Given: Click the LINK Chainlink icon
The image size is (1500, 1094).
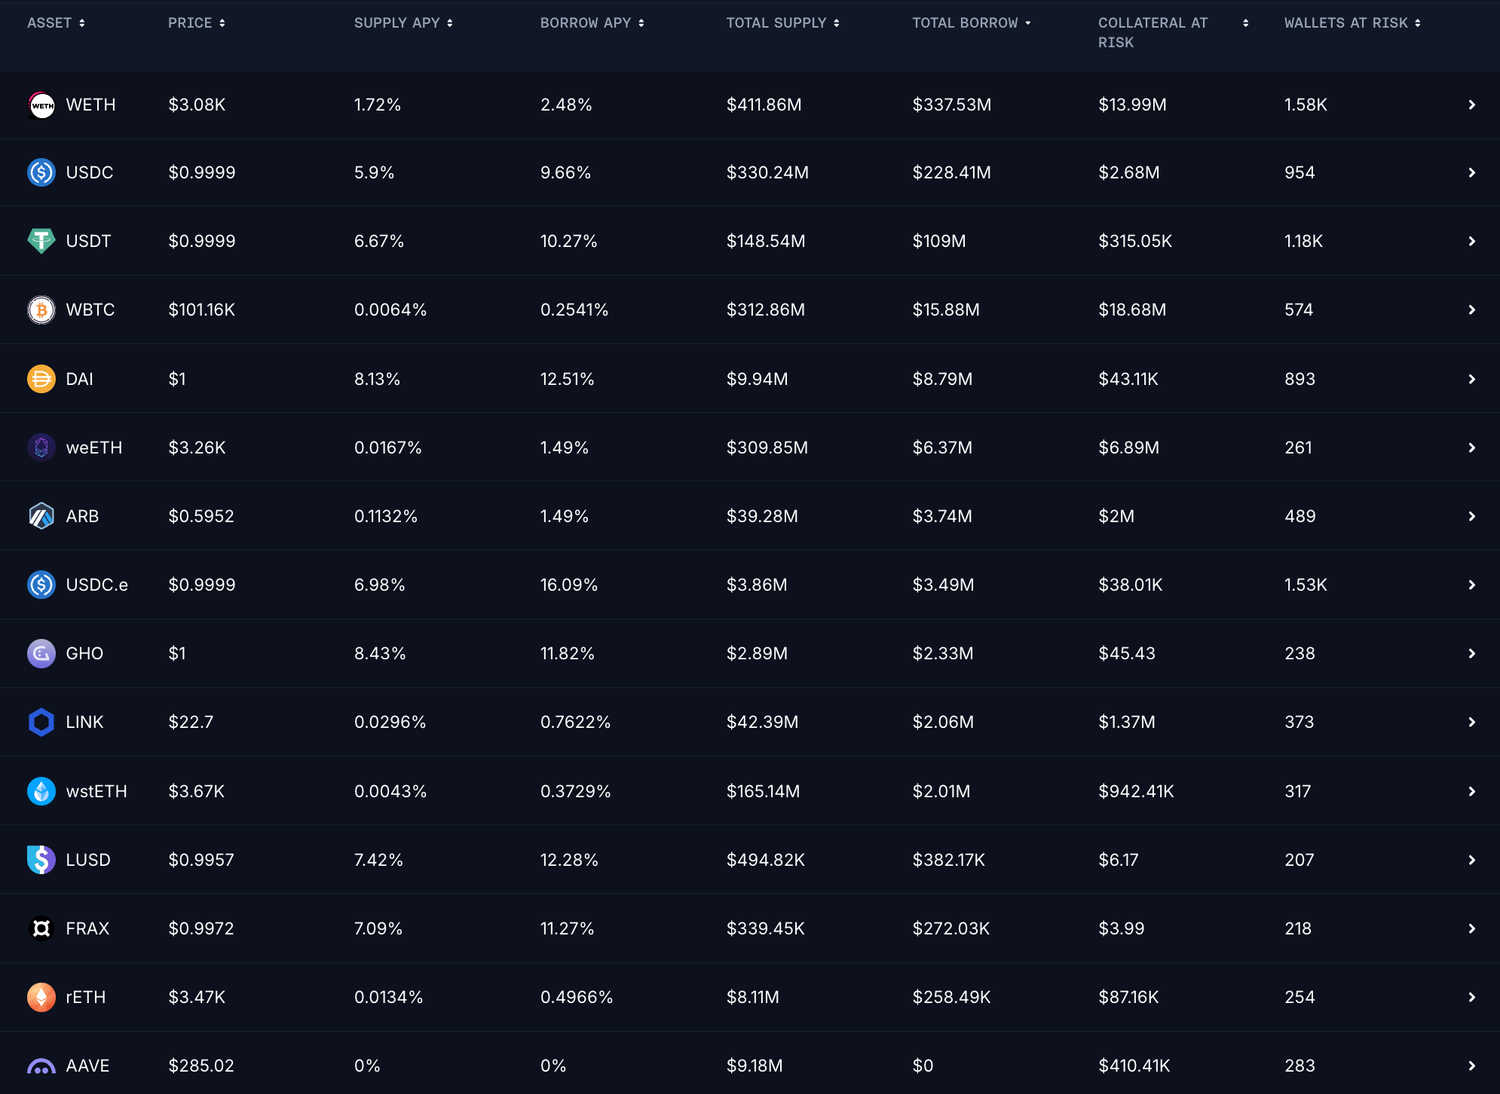Looking at the screenshot, I should tap(41, 722).
